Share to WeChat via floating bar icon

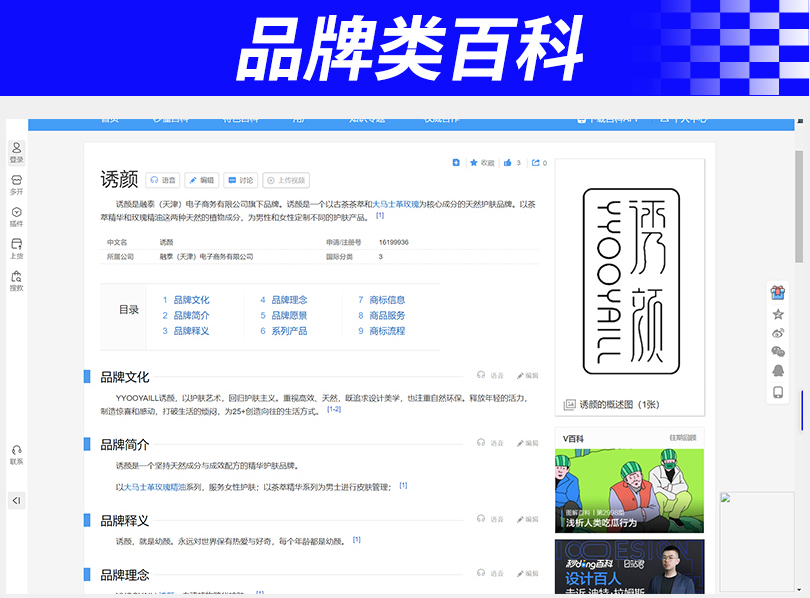tap(777, 352)
